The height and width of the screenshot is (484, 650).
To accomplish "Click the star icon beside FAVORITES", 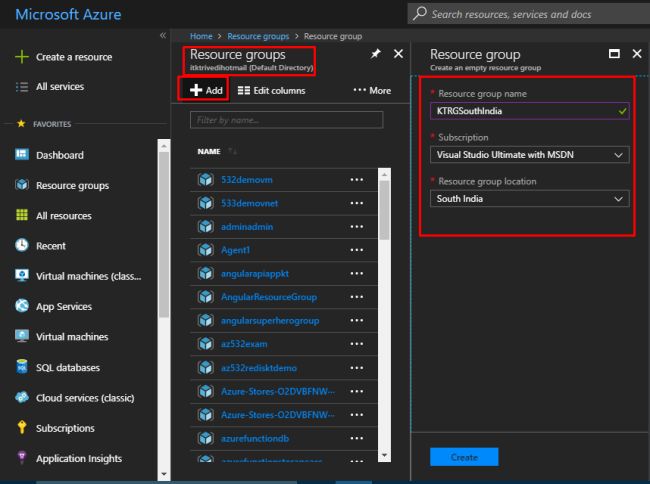I will pos(21,123).
